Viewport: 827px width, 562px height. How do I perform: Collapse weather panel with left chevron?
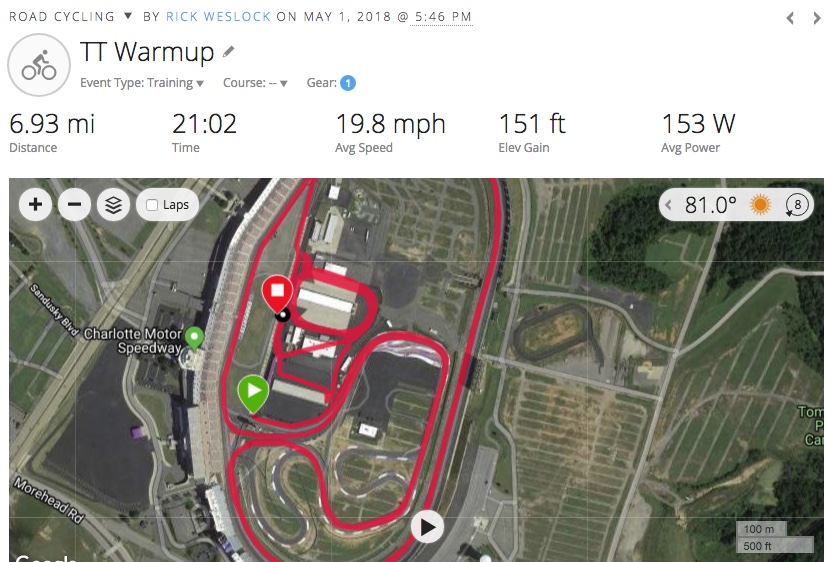point(668,205)
